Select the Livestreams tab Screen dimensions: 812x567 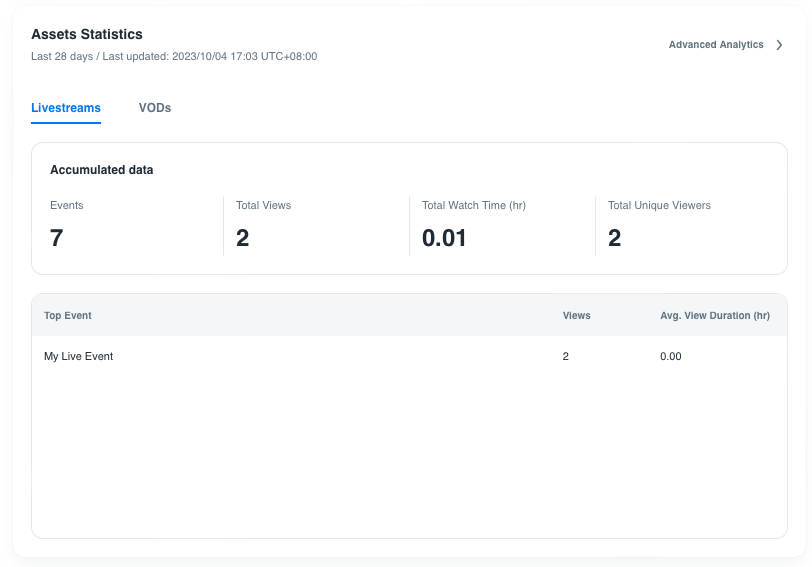pyautogui.click(x=66, y=108)
